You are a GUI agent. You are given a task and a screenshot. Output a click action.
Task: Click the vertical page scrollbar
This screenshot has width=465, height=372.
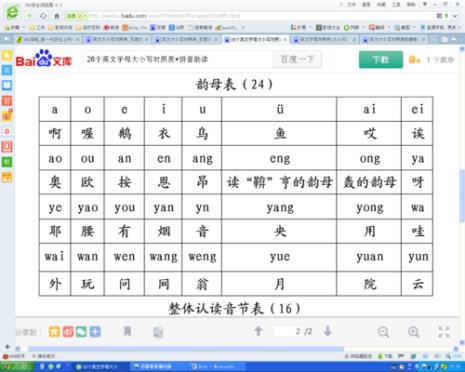coord(462,195)
